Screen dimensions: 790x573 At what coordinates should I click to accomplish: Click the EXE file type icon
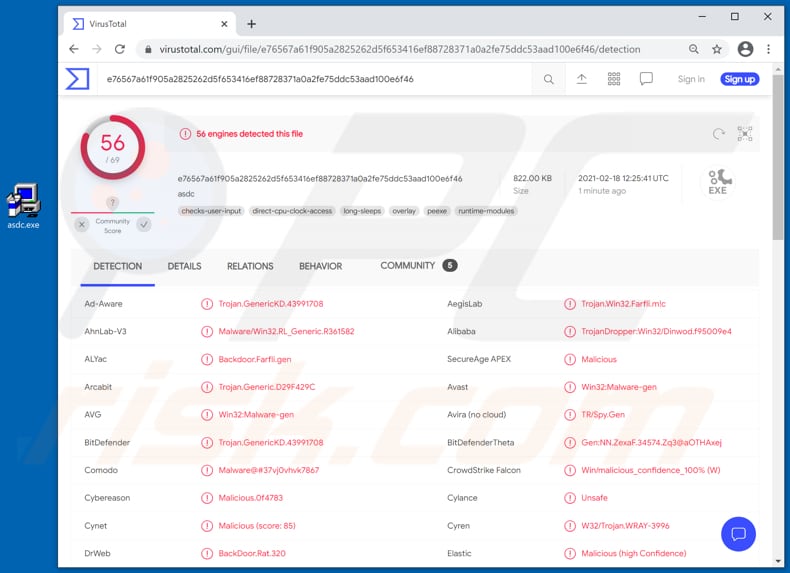(x=717, y=182)
